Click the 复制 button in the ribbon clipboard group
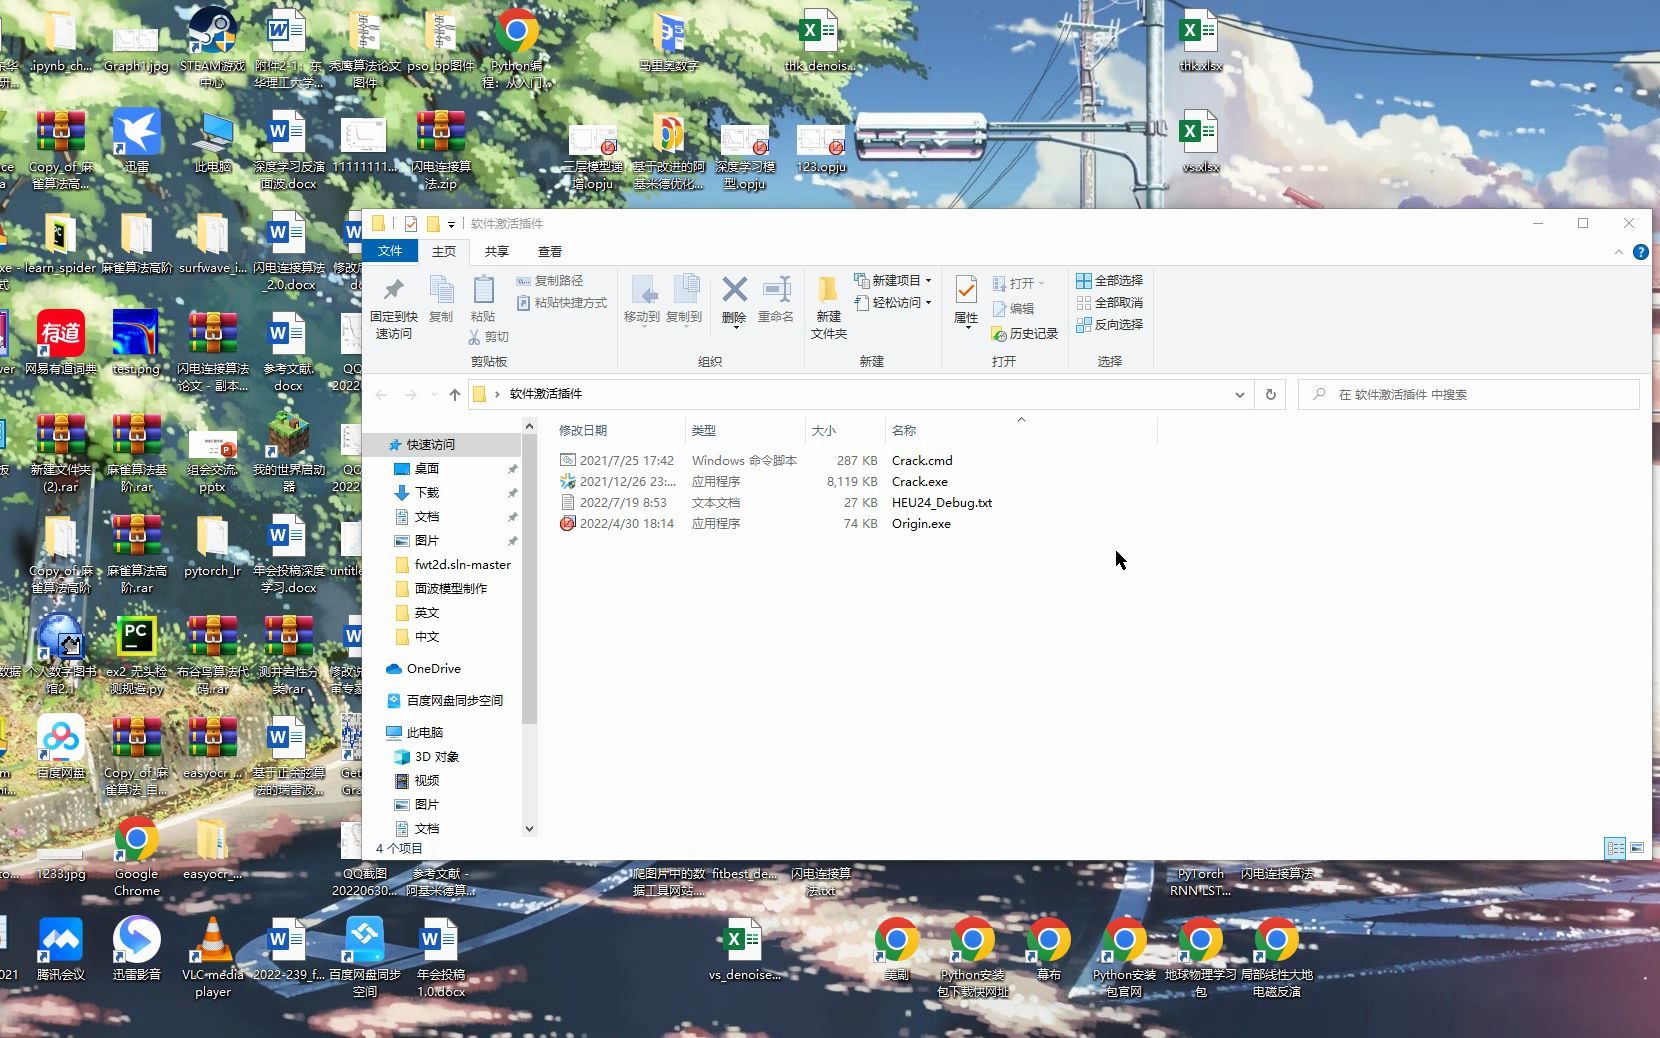This screenshot has height=1038, width=1660. pos(441,299)
